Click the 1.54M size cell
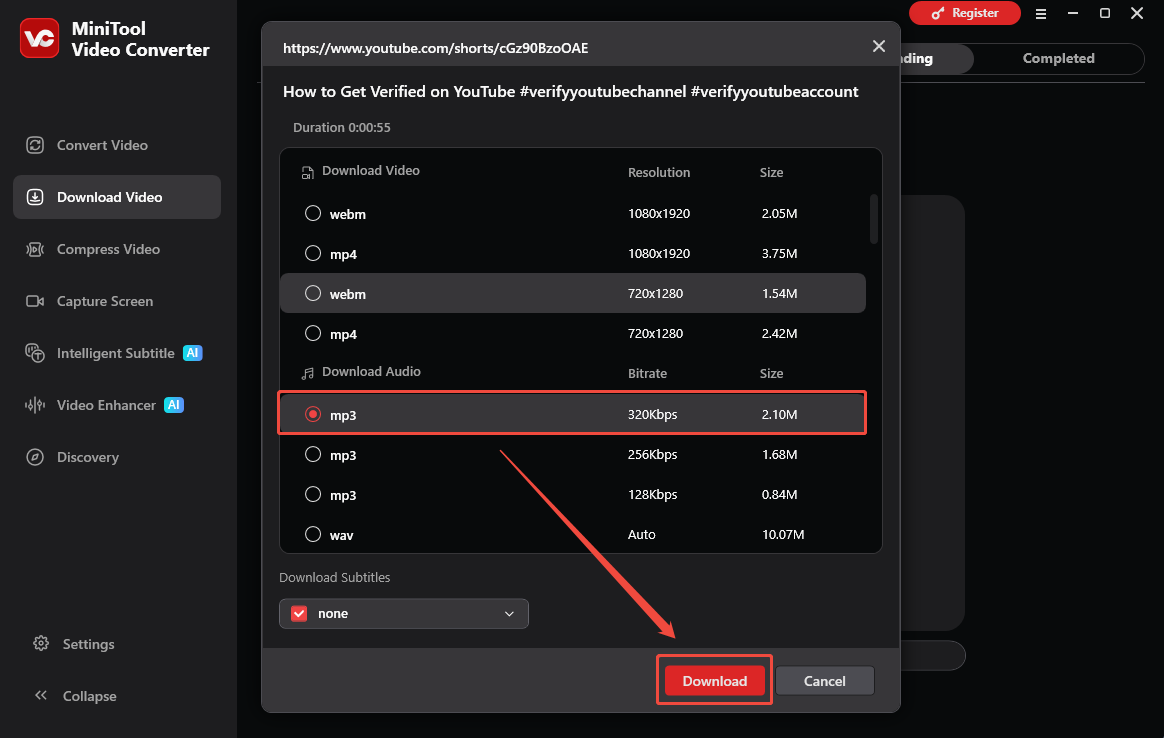 (x=779, y=294)
